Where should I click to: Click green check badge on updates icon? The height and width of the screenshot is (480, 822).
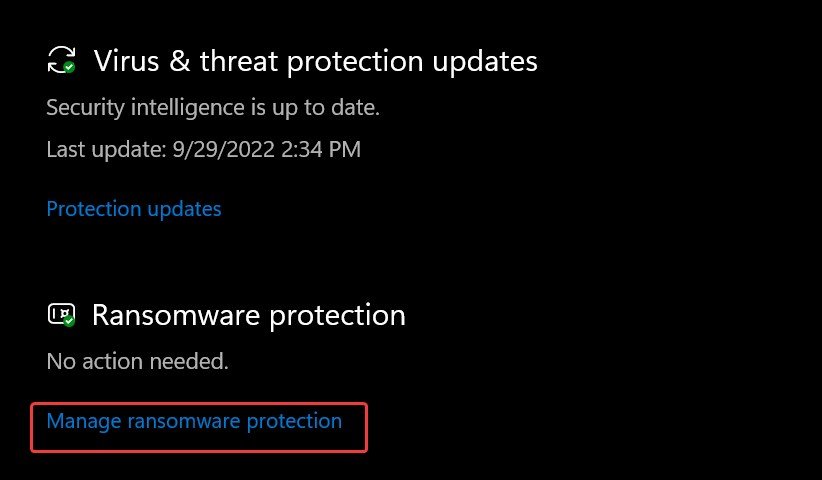click(x=69, y=67)
